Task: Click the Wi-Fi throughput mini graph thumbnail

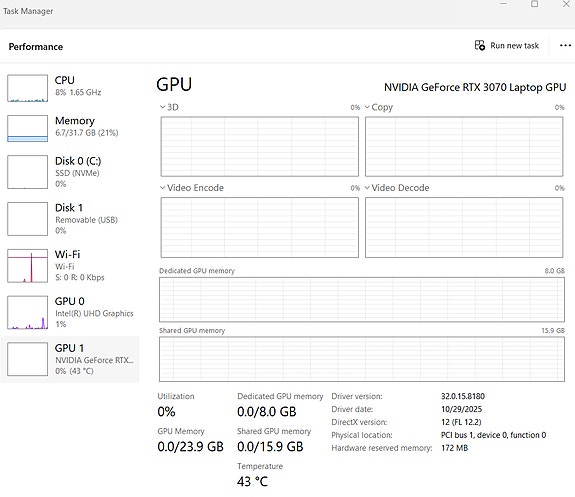Action: pos(28,266)
